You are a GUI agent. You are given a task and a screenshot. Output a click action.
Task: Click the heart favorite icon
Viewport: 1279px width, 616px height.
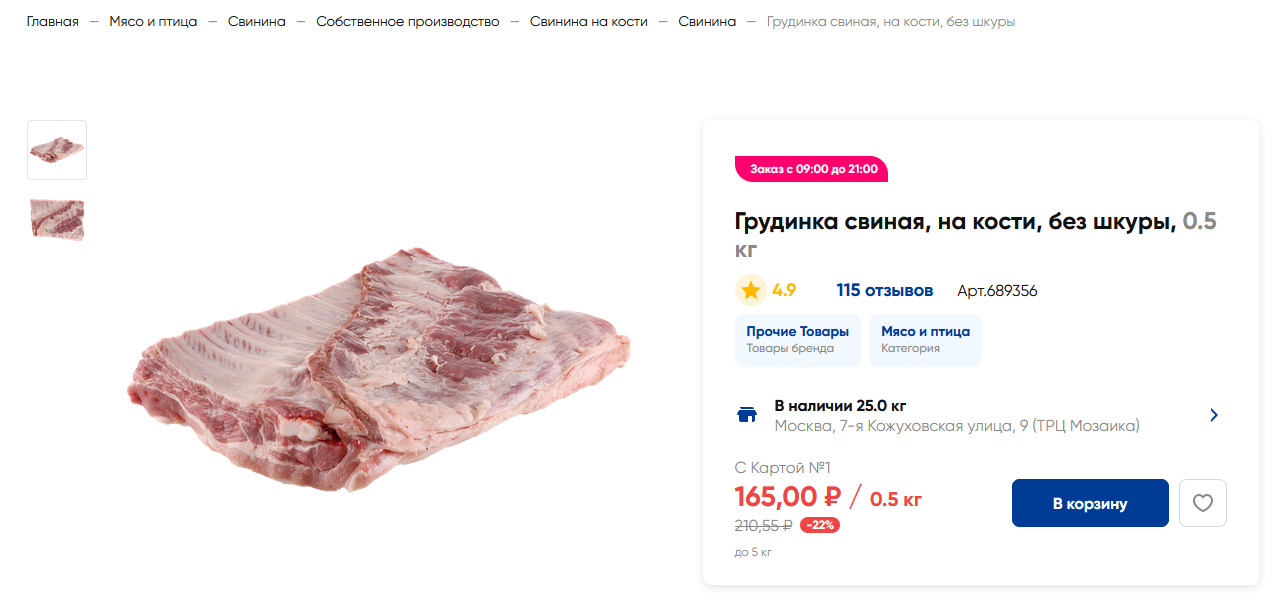(x=1202, y=503)
